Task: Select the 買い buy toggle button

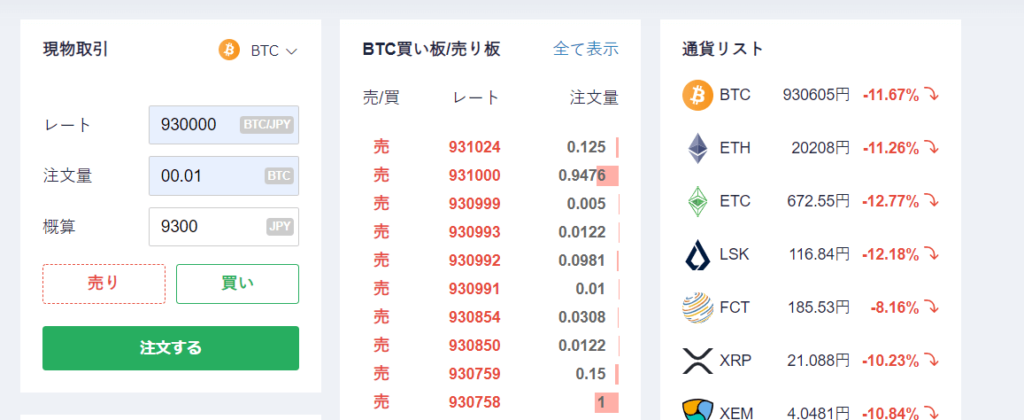Action: tap(238, 283)
